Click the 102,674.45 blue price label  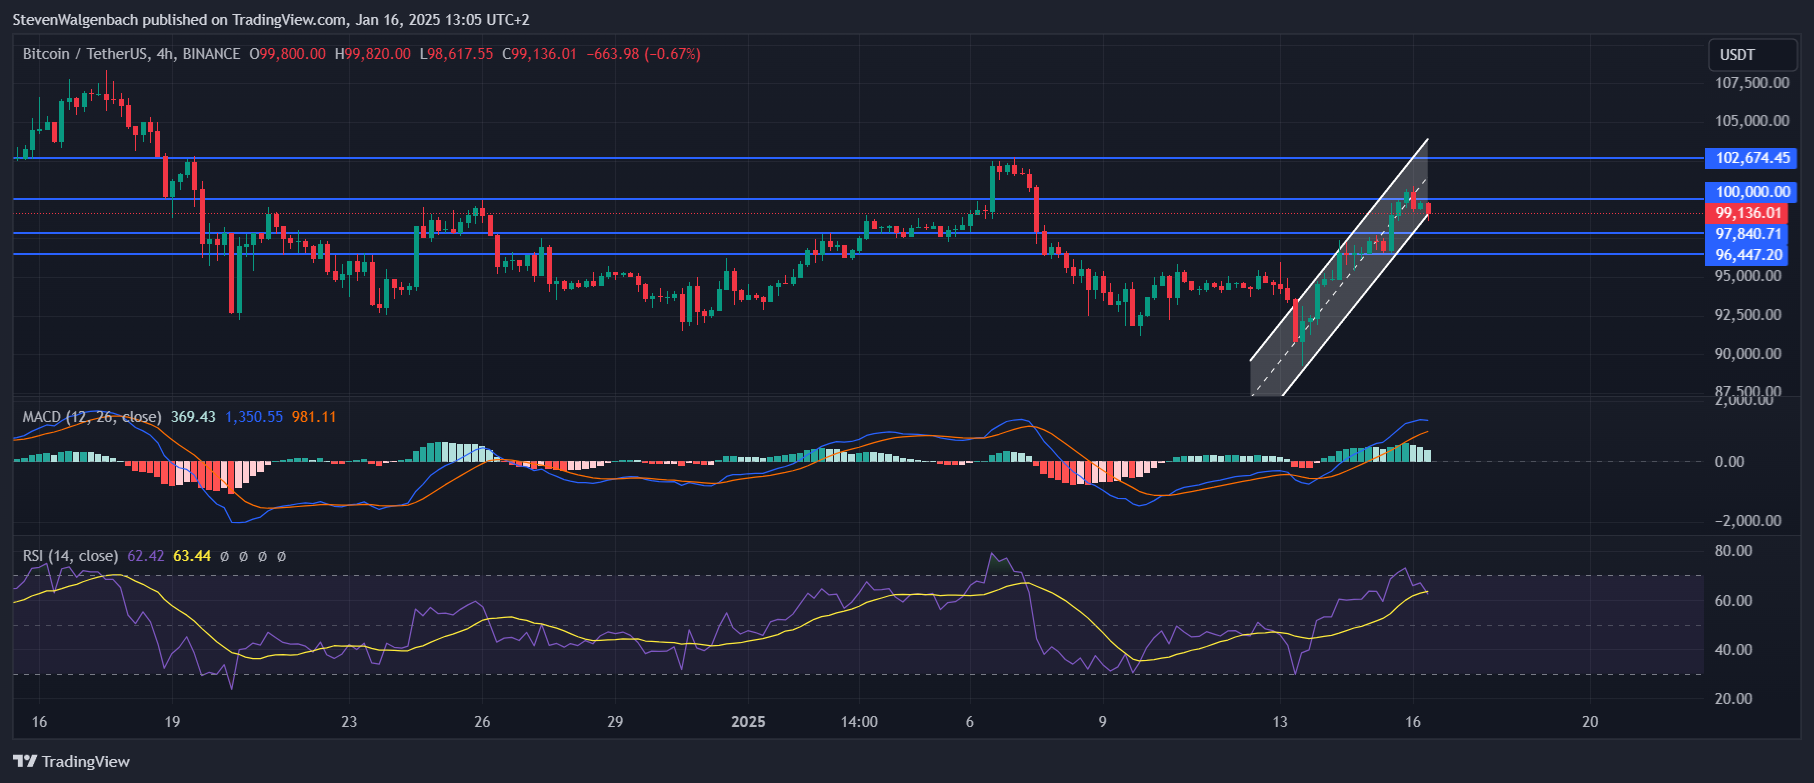(x=1752, y=158)
